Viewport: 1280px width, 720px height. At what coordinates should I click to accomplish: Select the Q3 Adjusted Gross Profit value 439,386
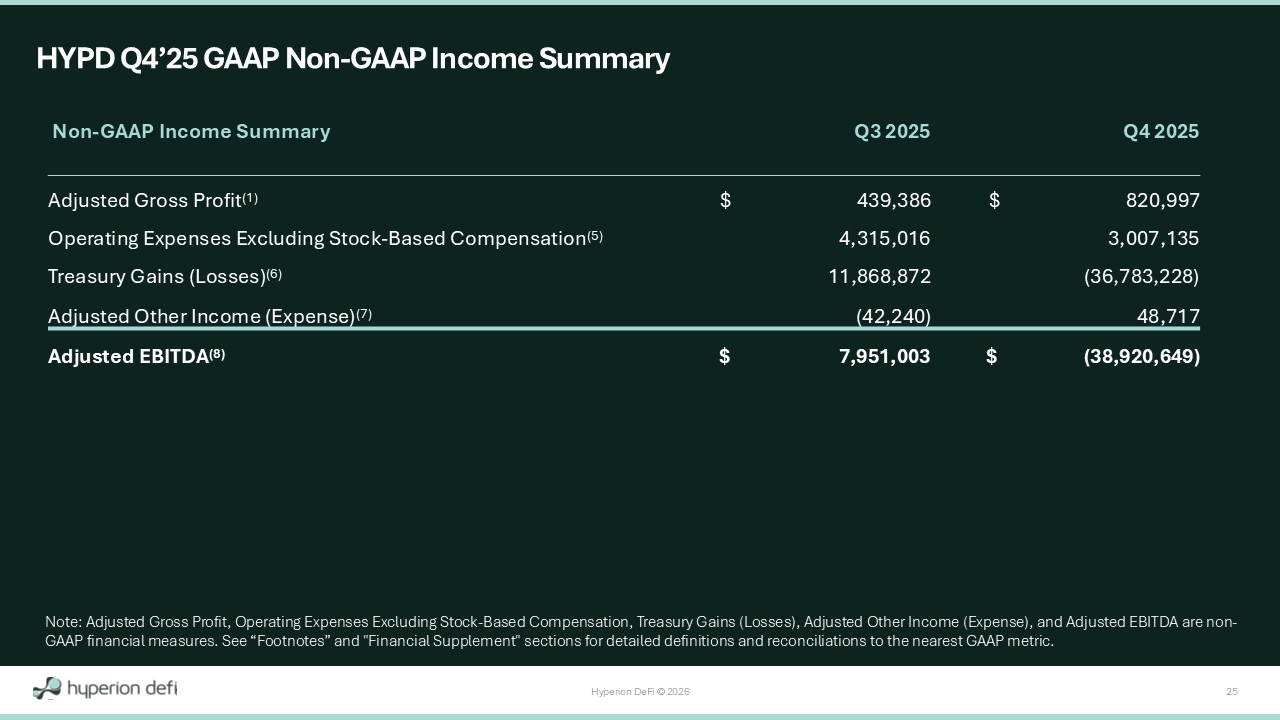click(x=893, y=201)
